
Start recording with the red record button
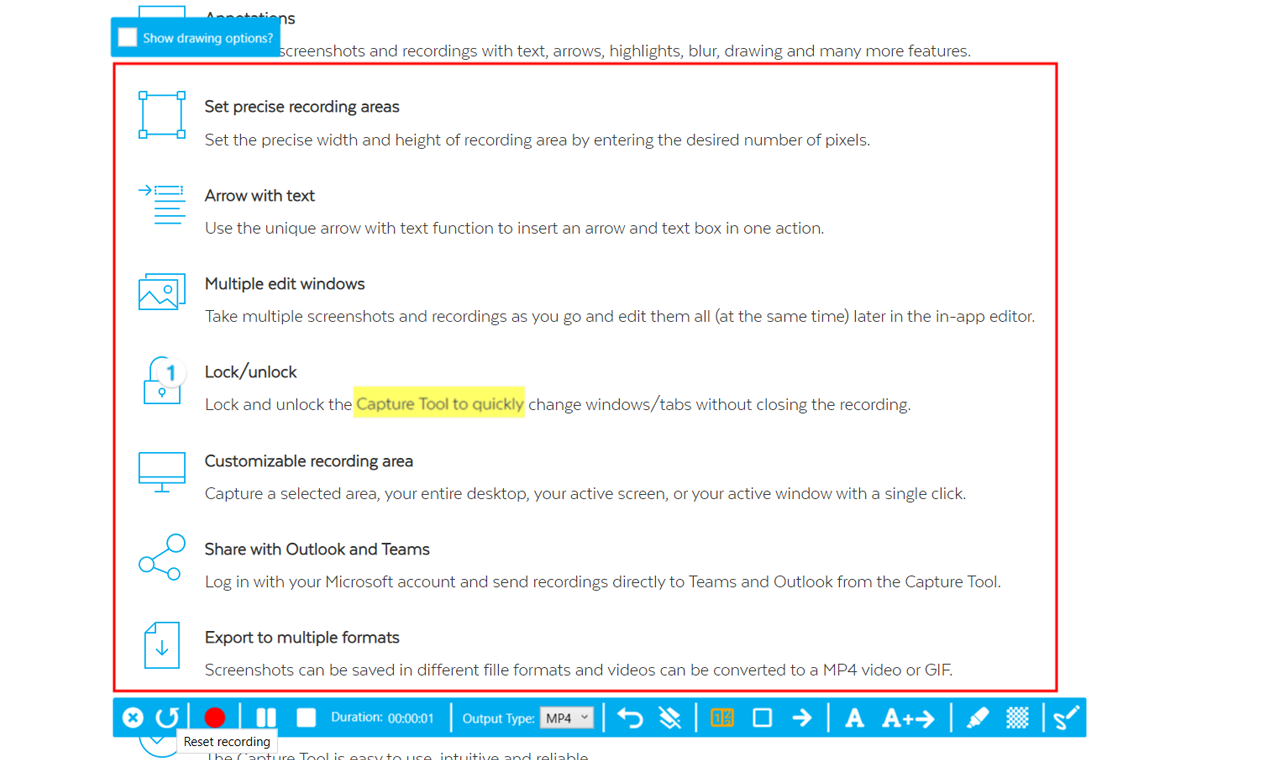(x=215, y=717)
